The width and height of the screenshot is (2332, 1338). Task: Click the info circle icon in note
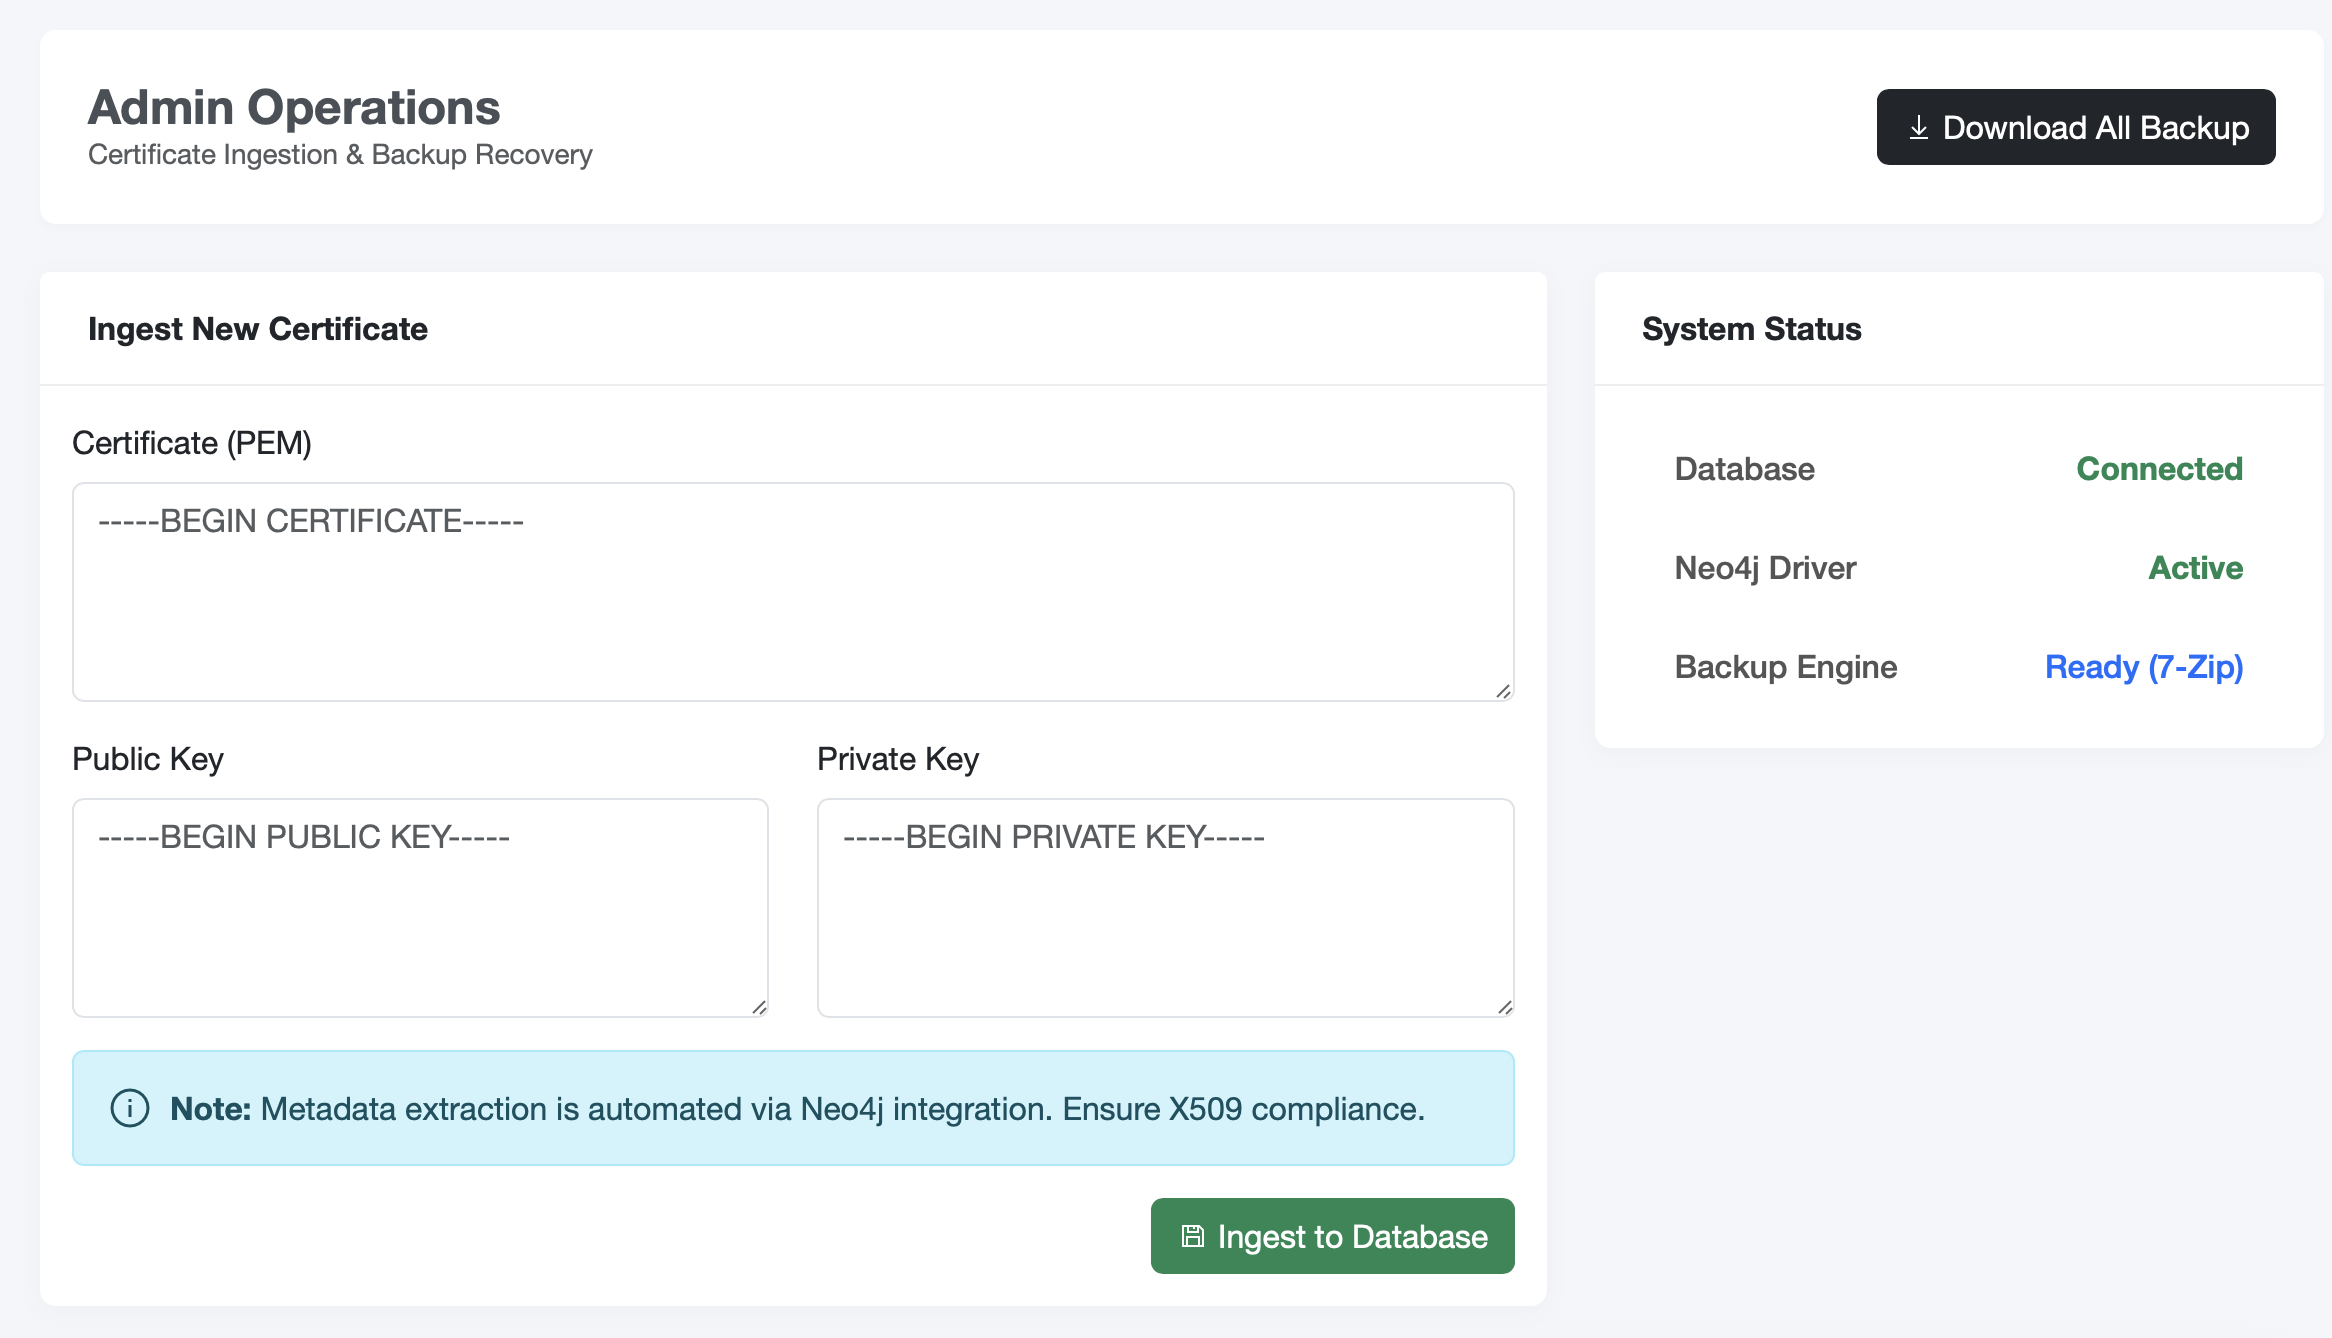pos(130,1108)
